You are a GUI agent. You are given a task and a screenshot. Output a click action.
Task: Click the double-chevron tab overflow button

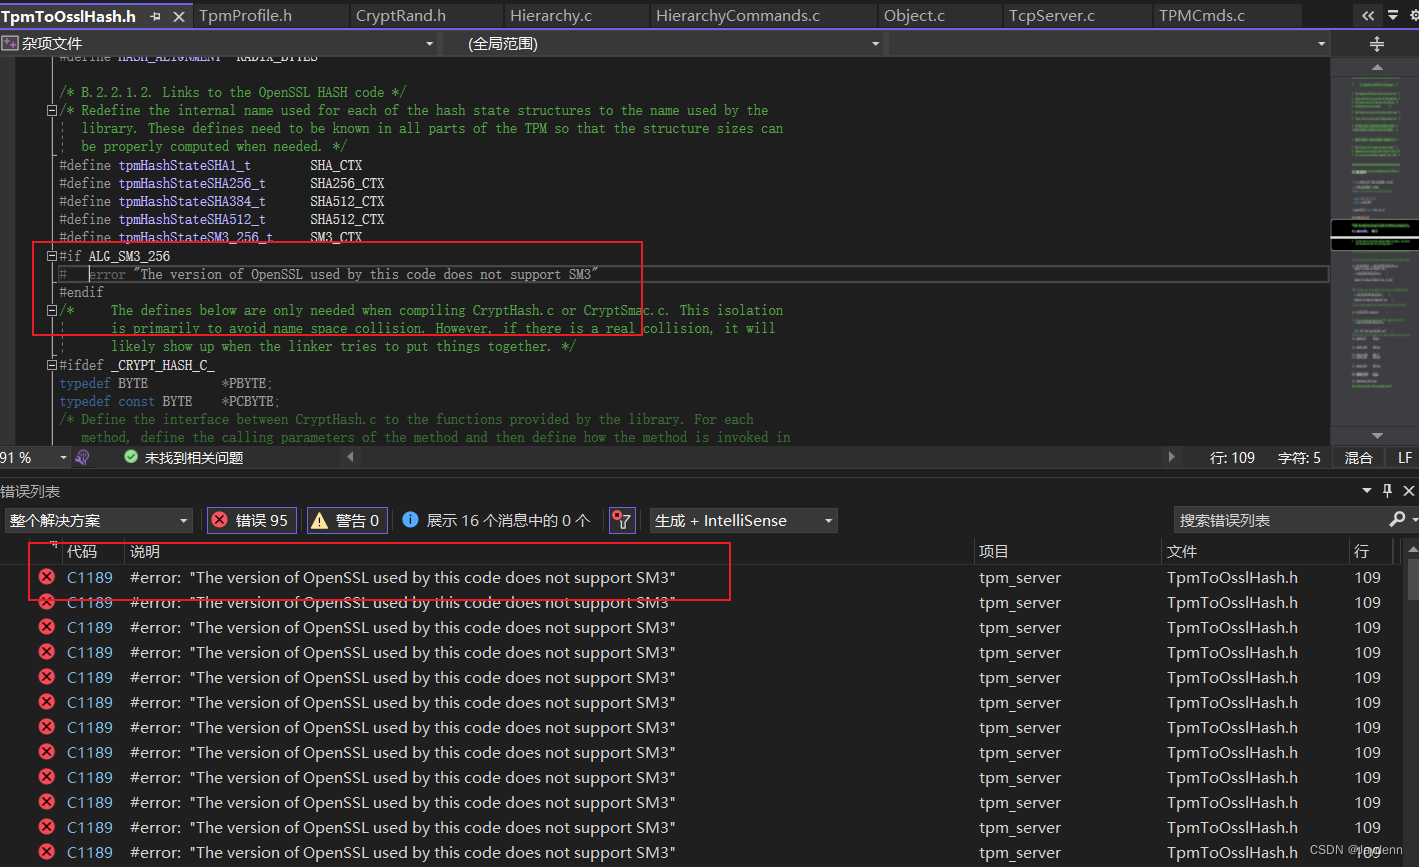(1368, 16)
